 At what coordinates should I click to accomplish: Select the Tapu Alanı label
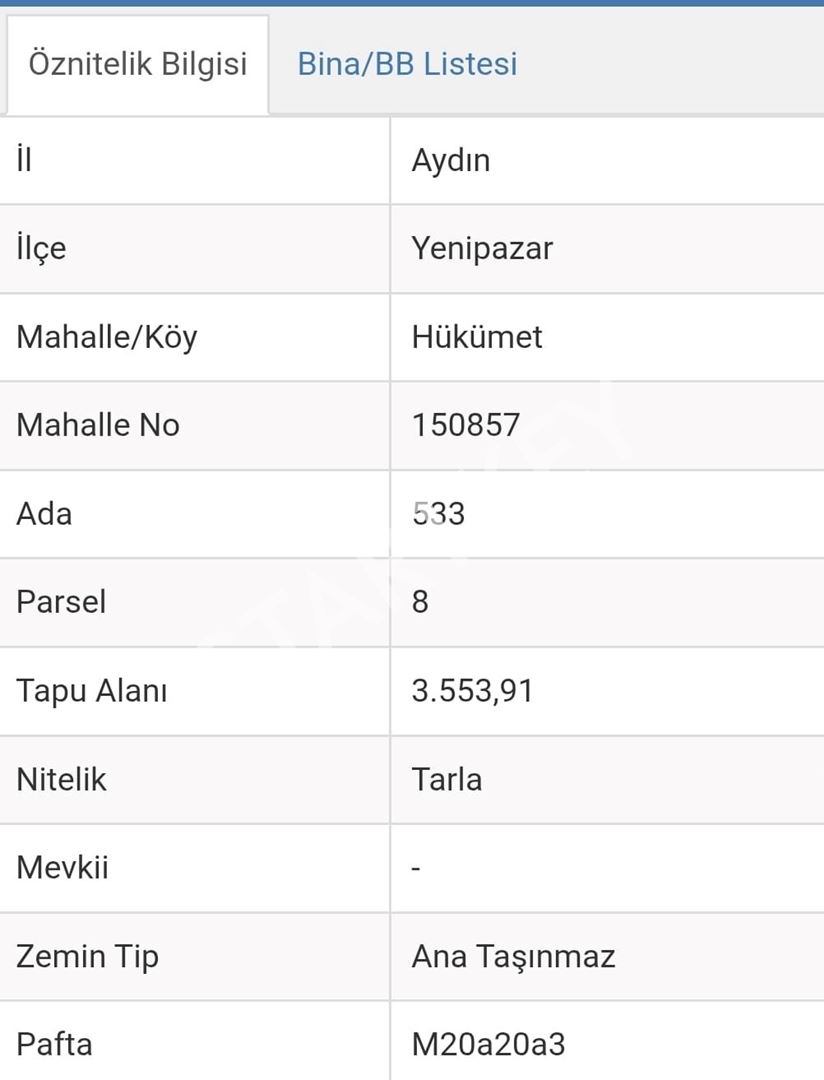[x=92, y=690]
